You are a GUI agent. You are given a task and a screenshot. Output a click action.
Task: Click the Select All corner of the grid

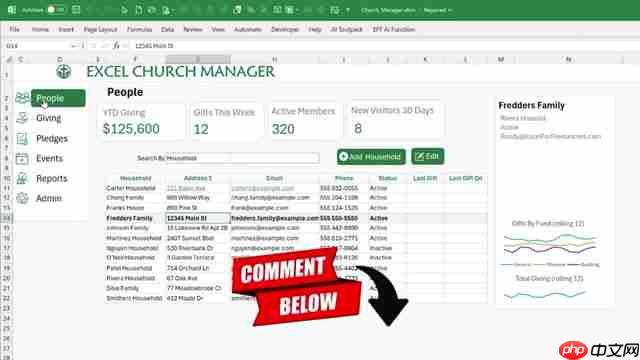click(8, 60)
